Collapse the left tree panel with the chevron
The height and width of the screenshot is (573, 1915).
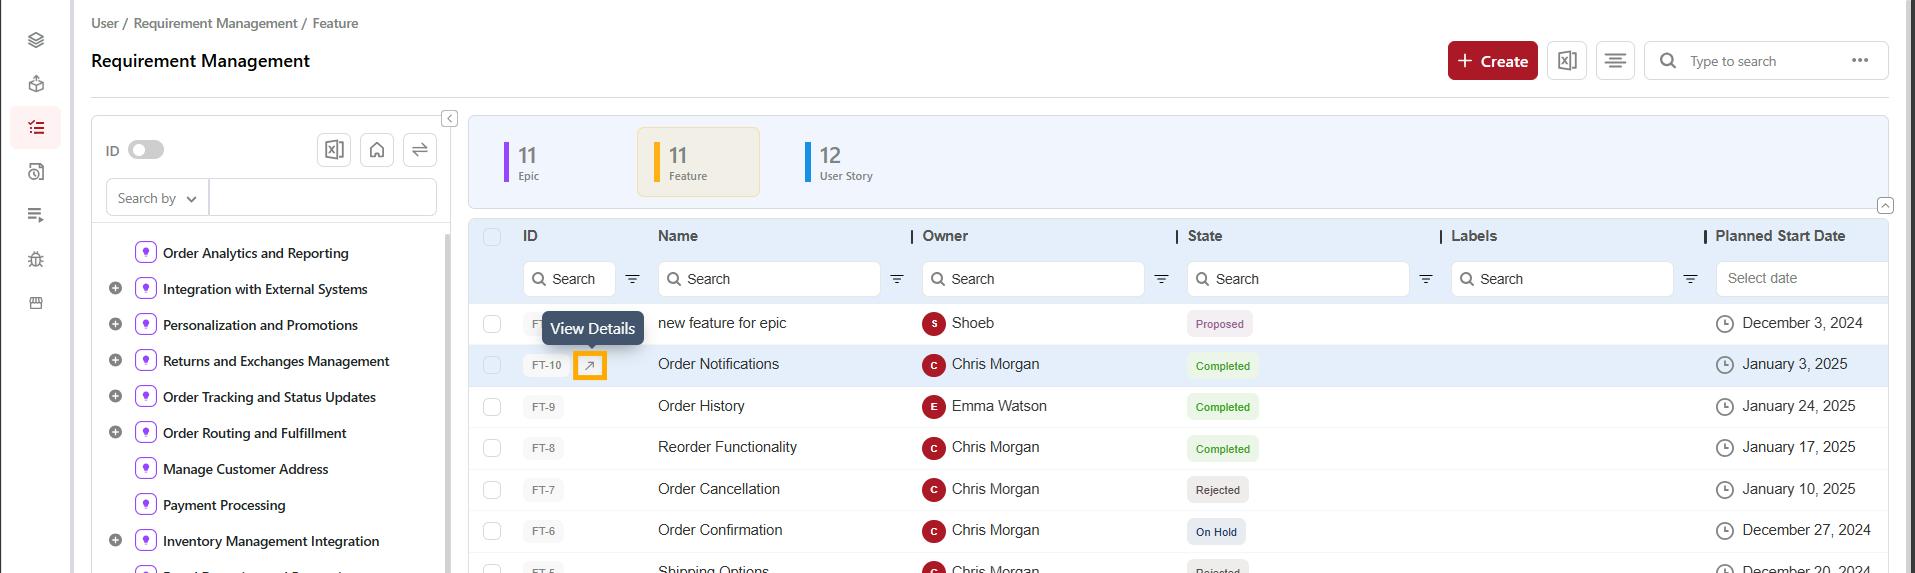tap(450, 119)
